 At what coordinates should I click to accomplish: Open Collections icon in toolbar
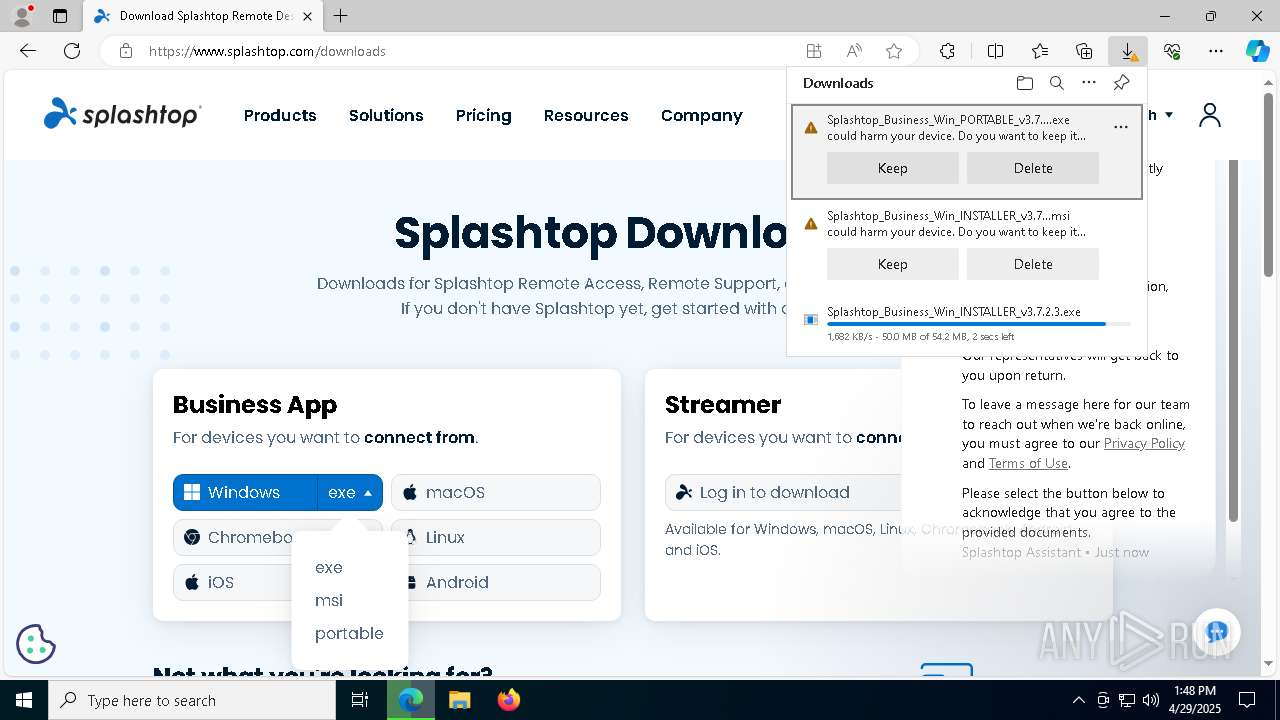pos(1084,51)
